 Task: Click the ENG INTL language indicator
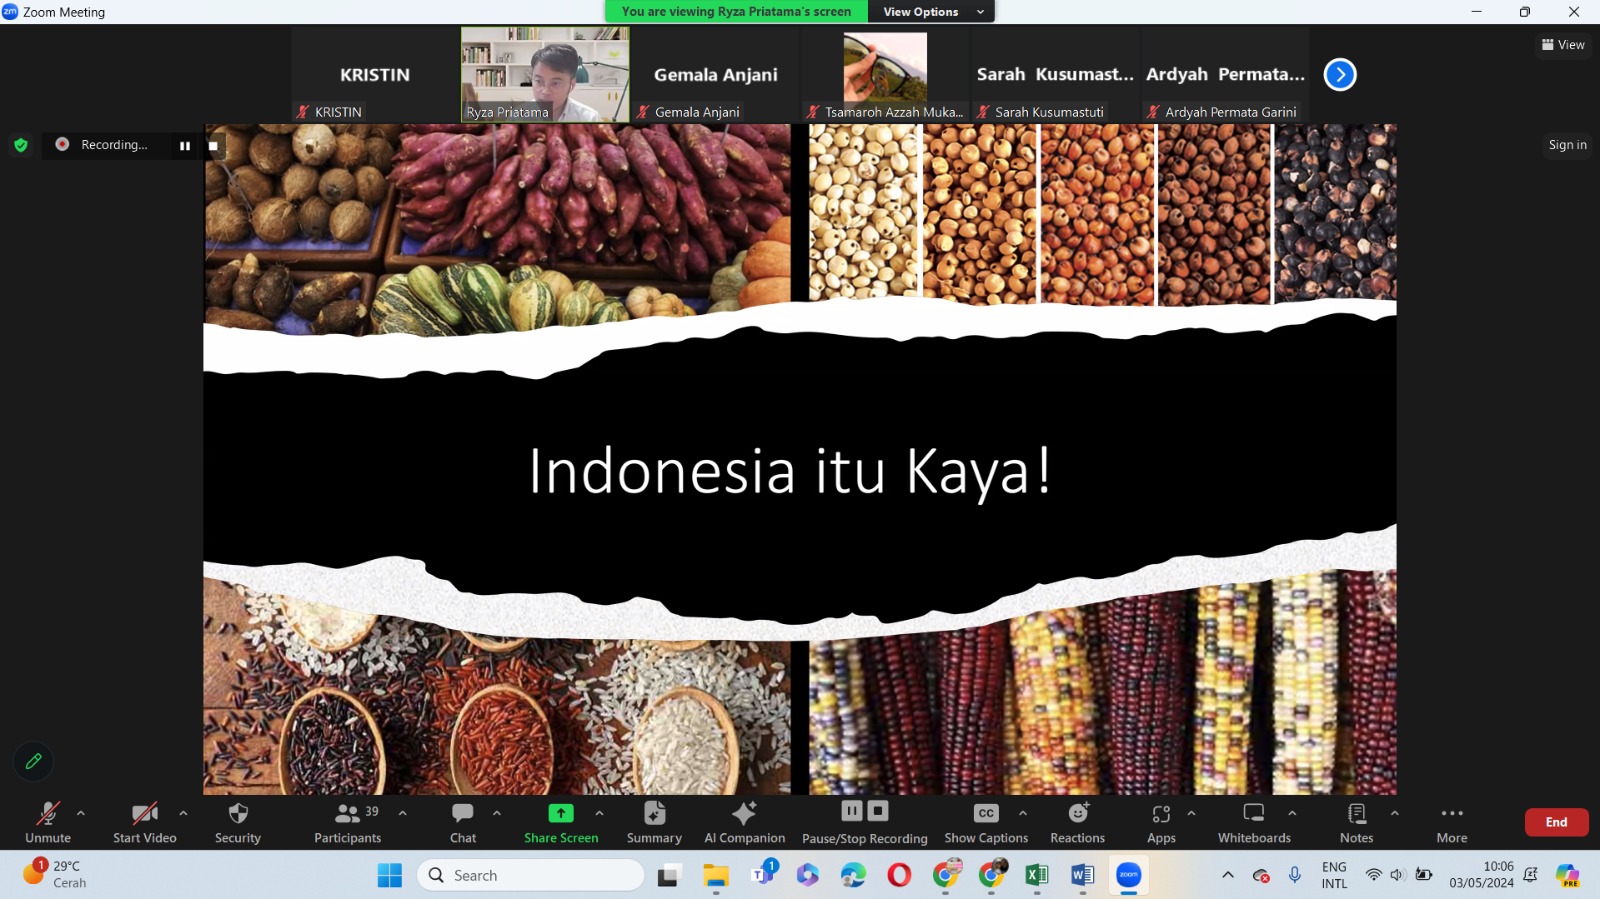pos(1334,875)
